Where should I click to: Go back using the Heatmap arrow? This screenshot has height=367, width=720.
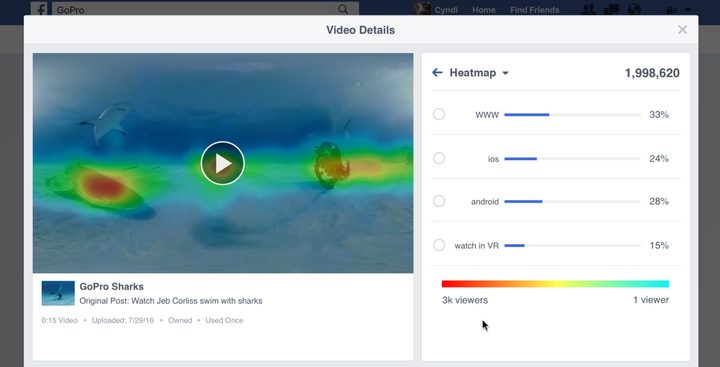(437, 73)
